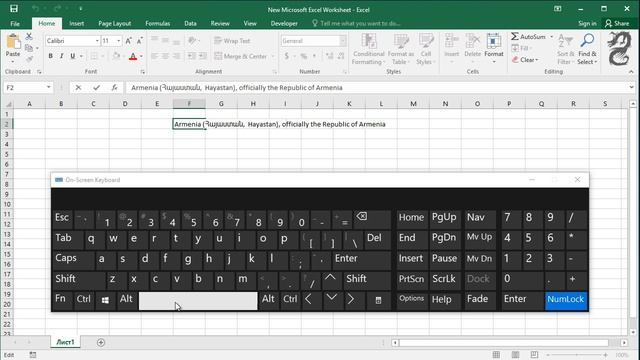Toggle NumLock on the on-screen keyboard

566,300
